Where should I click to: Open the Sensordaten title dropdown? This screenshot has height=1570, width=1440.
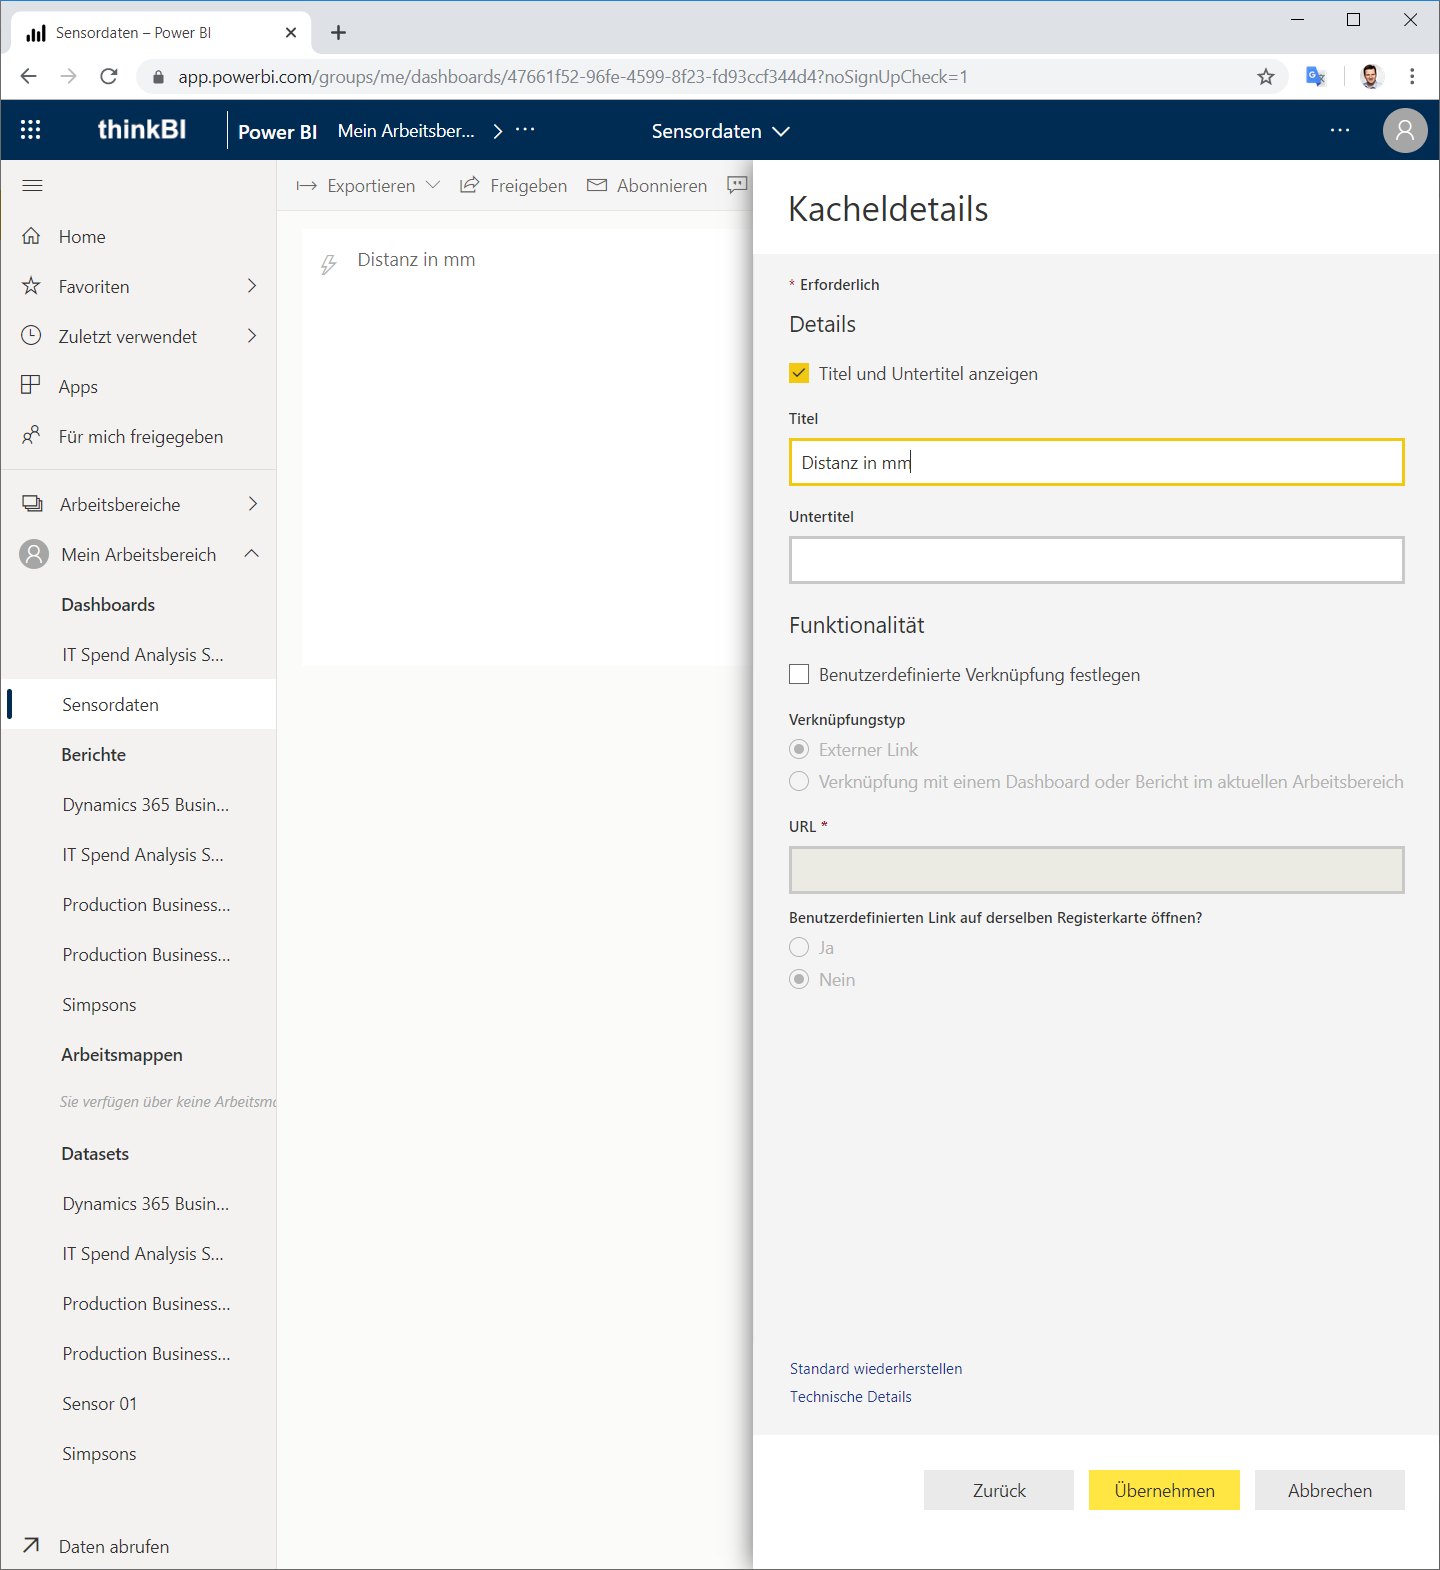click(x=720, y=131)
